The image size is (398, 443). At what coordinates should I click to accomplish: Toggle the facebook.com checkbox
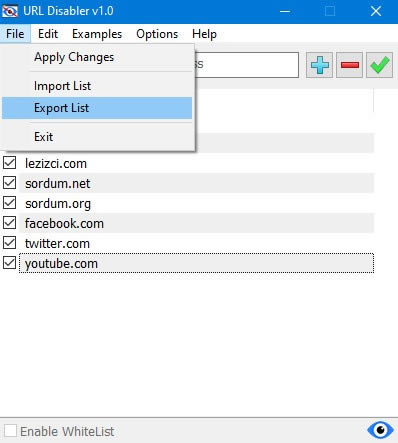[x=10, y=223]
